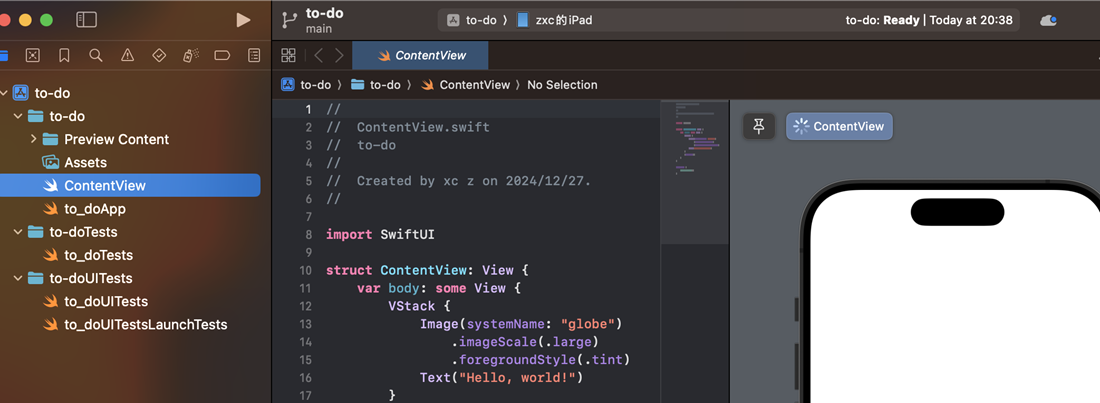Toggle the navigator sidebar panel

[x=86, y=20]
